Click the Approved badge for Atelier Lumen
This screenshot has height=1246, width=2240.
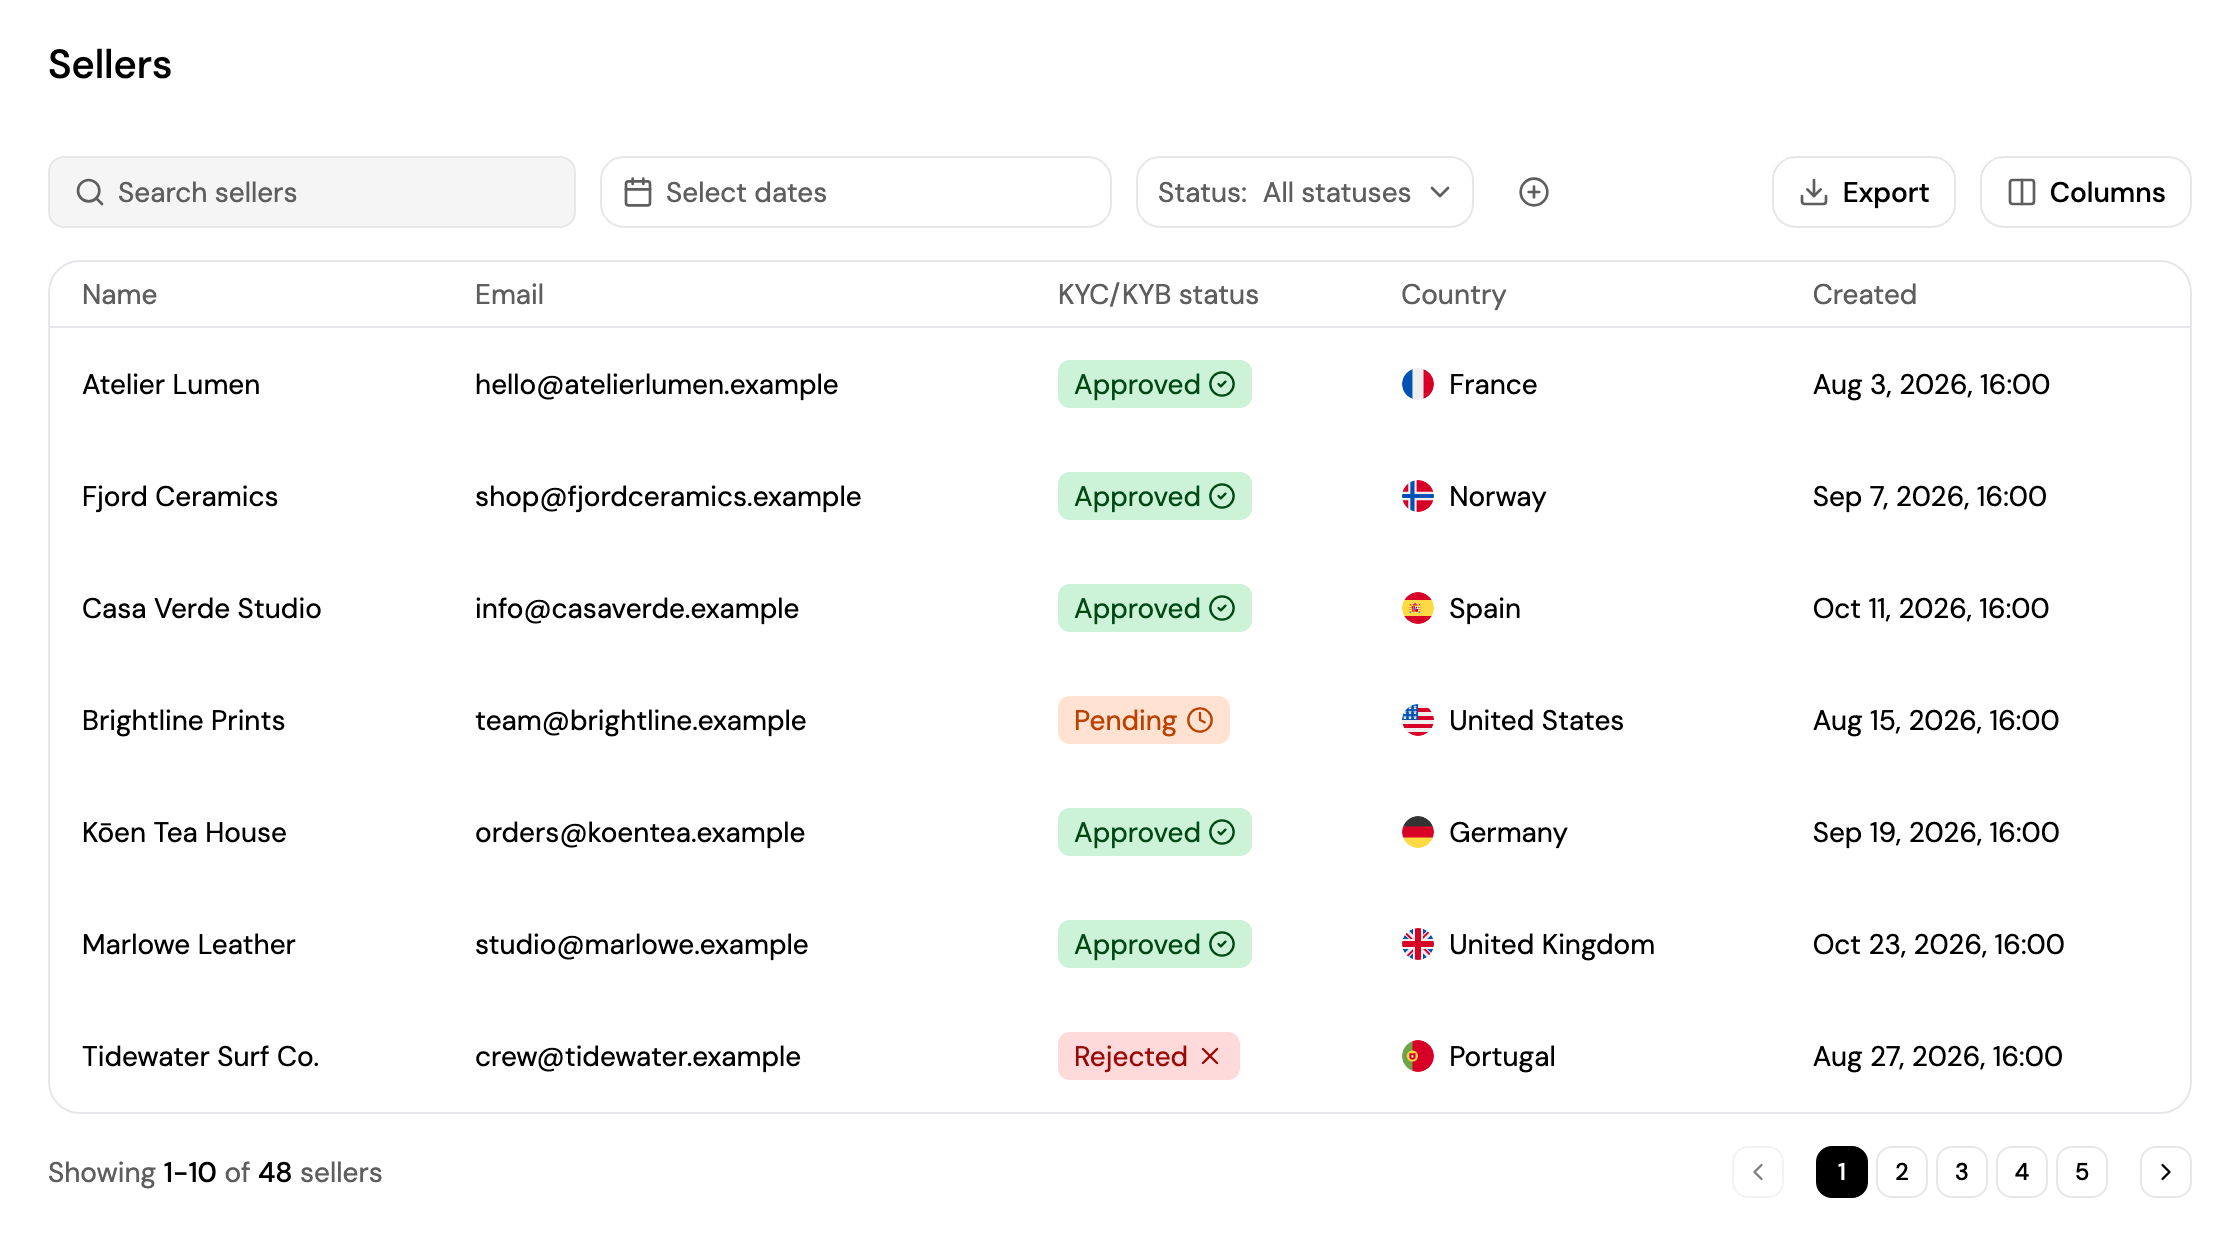1154,384
